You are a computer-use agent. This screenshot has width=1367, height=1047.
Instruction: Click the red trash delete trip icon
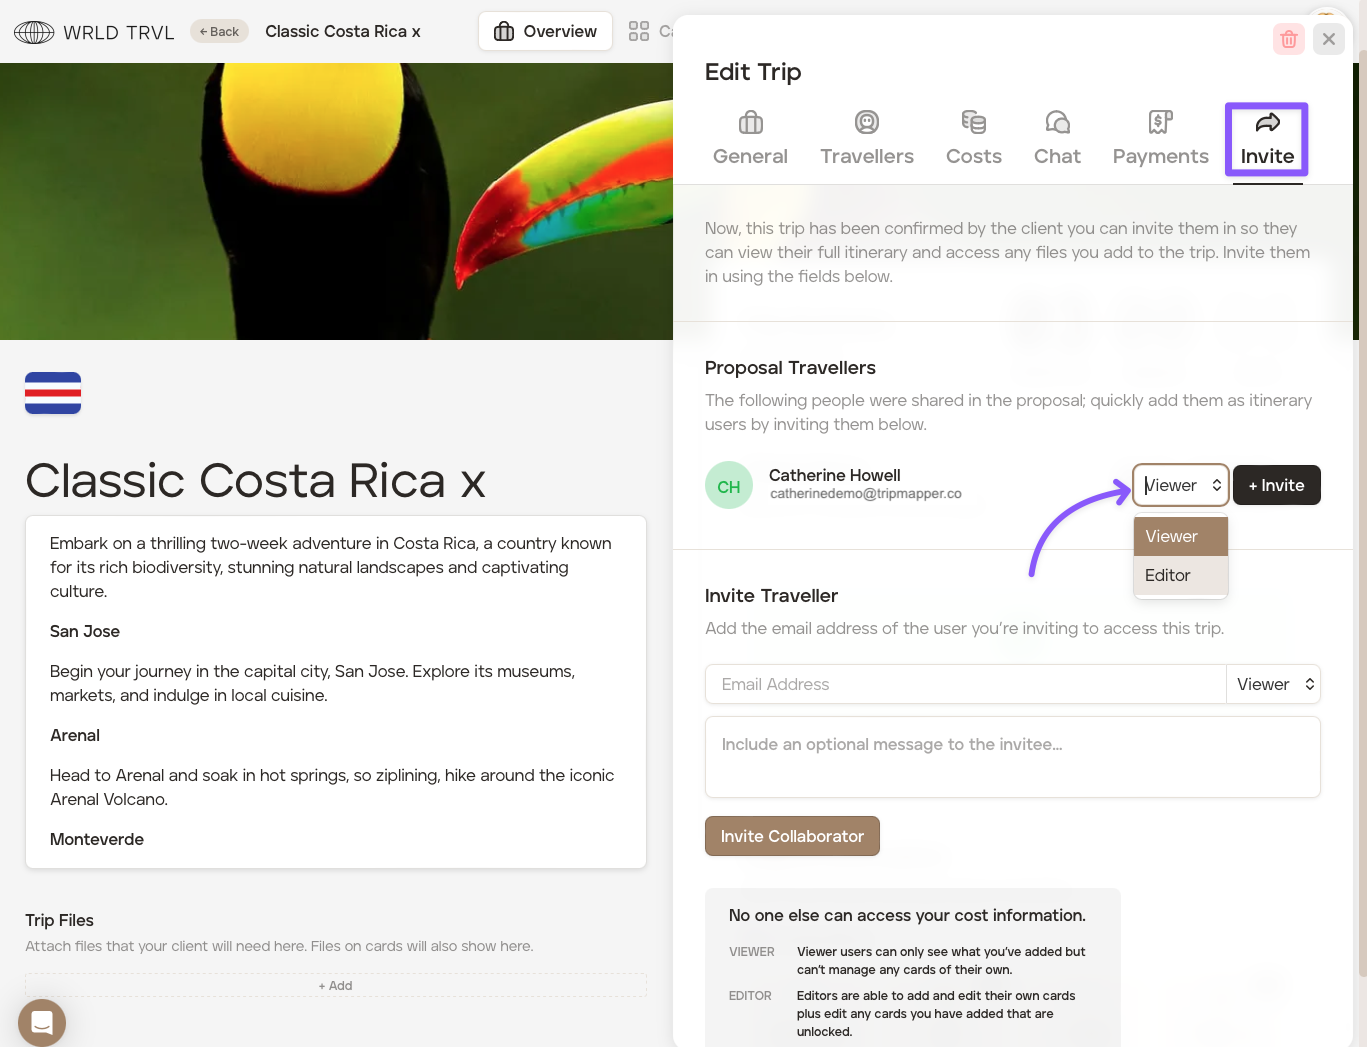tap(1288, 39)
